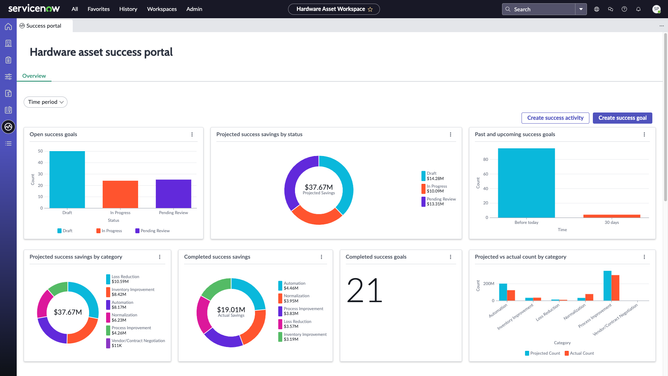Click the tab bar overflow icon at right
This screenshot has width=668, height=376.
(x=662, y=26)
